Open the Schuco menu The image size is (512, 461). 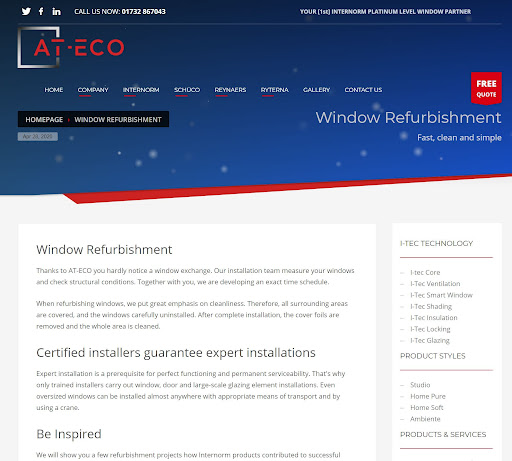[x=187, y=90]
